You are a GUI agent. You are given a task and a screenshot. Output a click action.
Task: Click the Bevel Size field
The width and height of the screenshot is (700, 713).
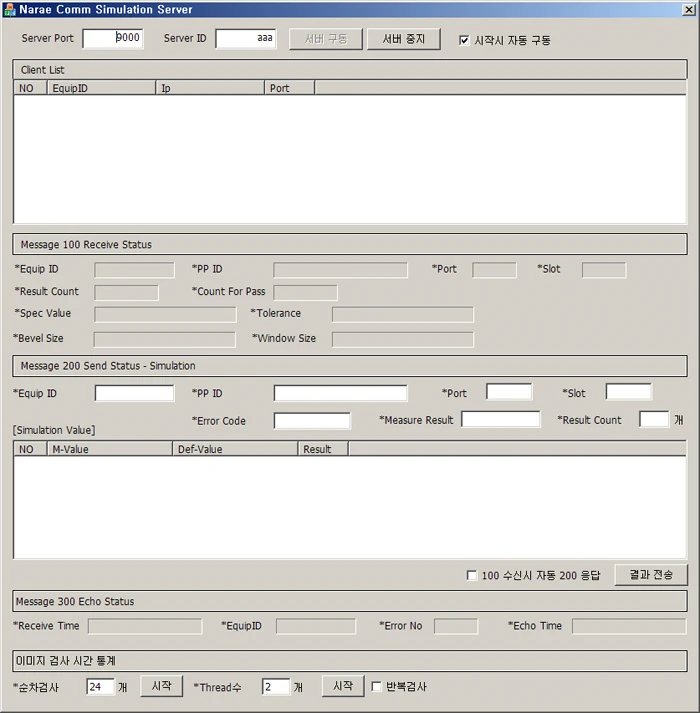[165, 340]
